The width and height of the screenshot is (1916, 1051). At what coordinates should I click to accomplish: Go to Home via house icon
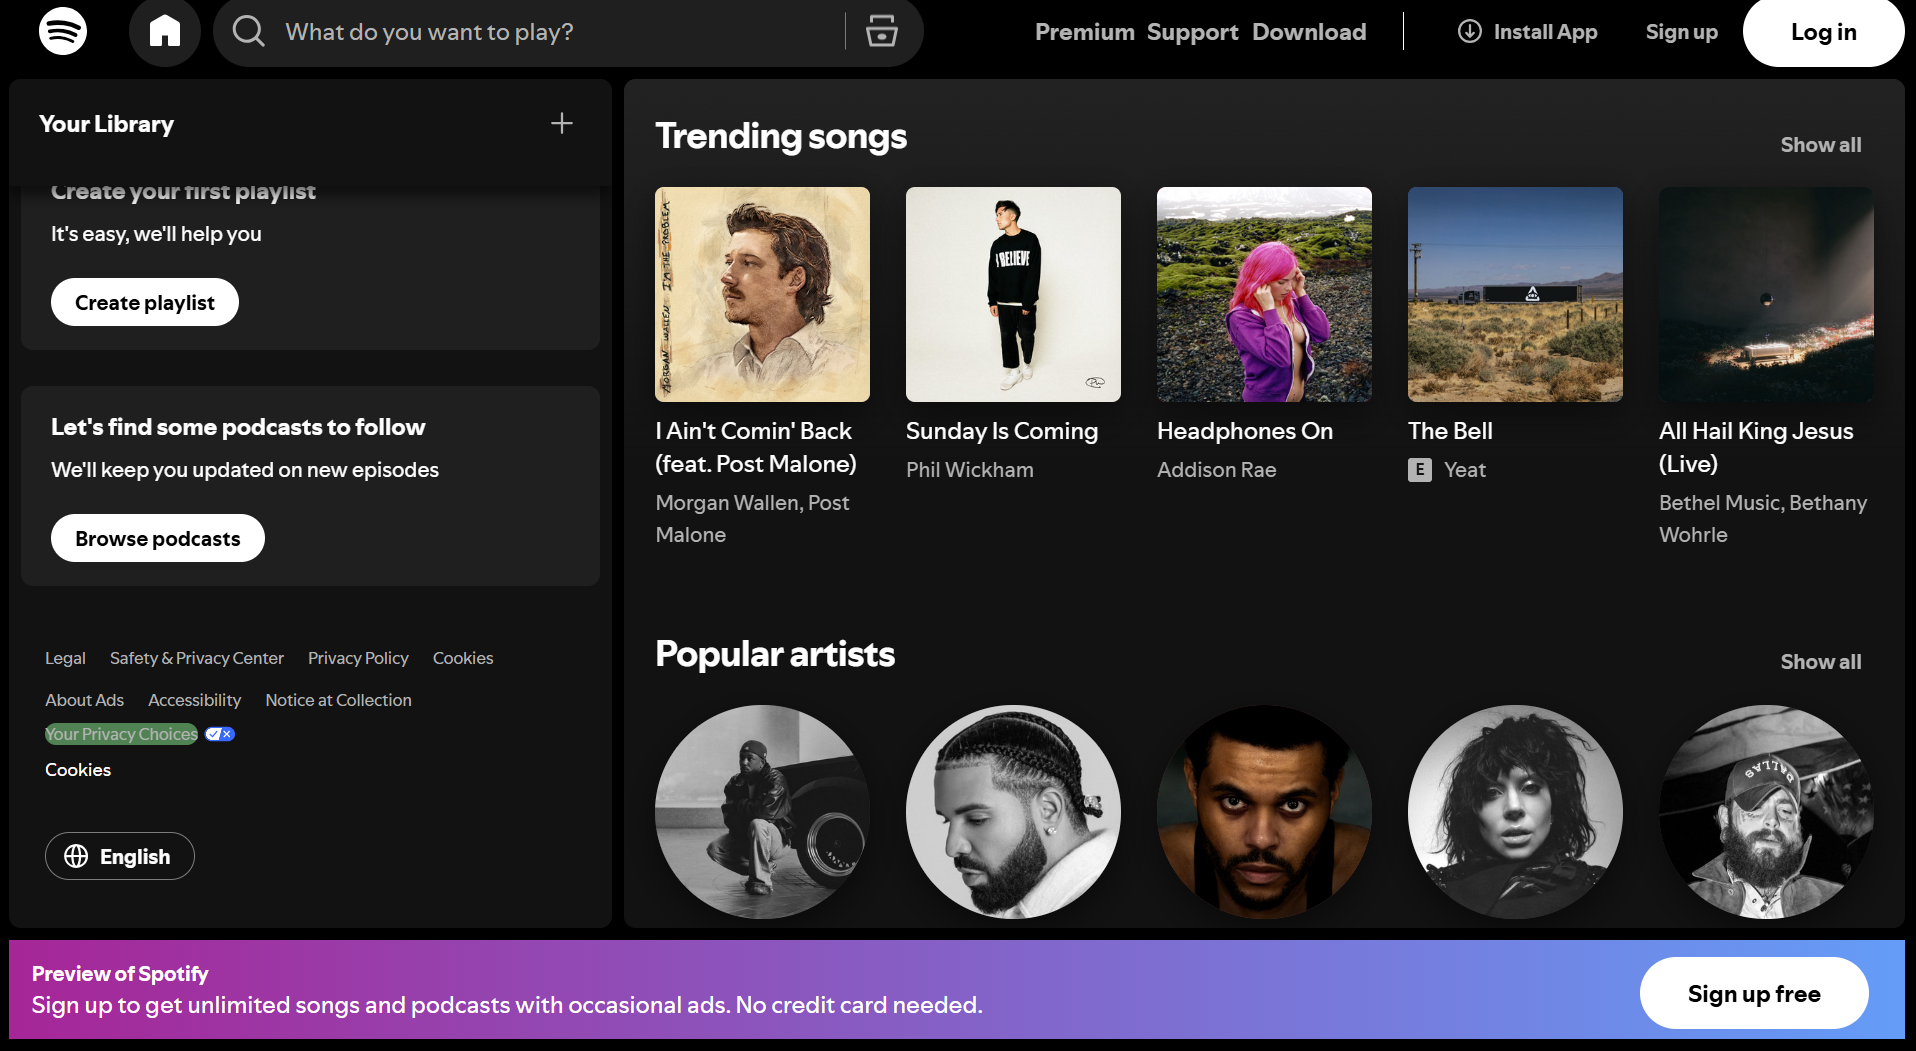pyautogui.click(x=165, y=32)
